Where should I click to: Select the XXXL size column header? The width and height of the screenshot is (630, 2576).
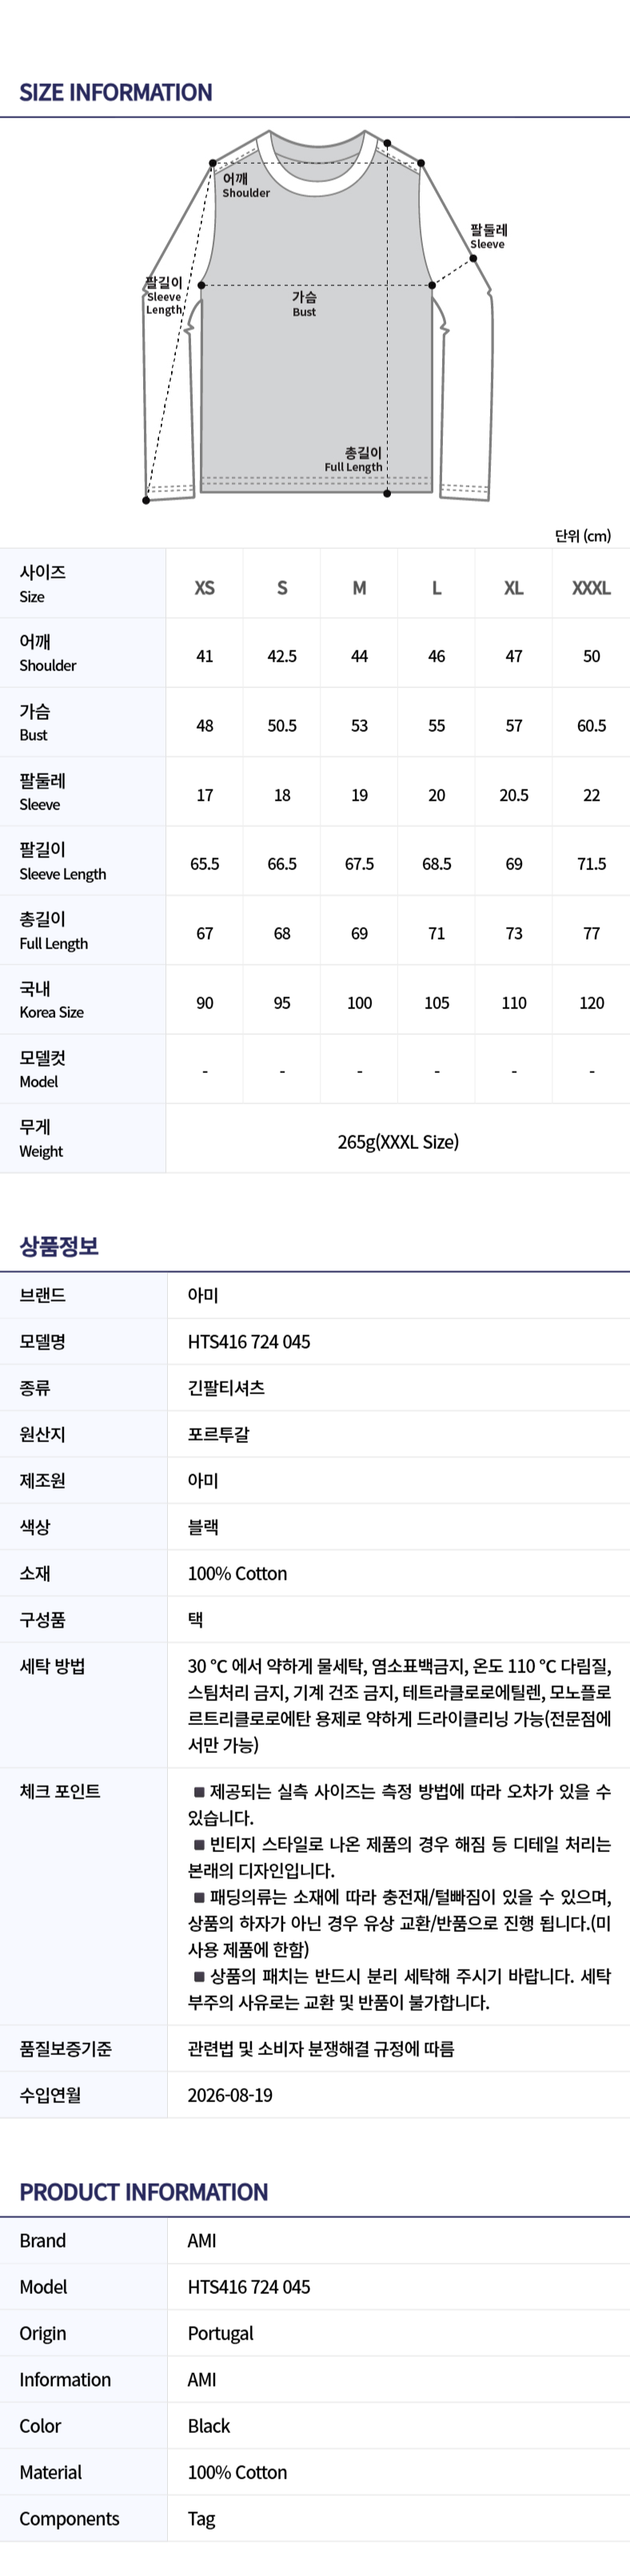(x=591, y=588)
